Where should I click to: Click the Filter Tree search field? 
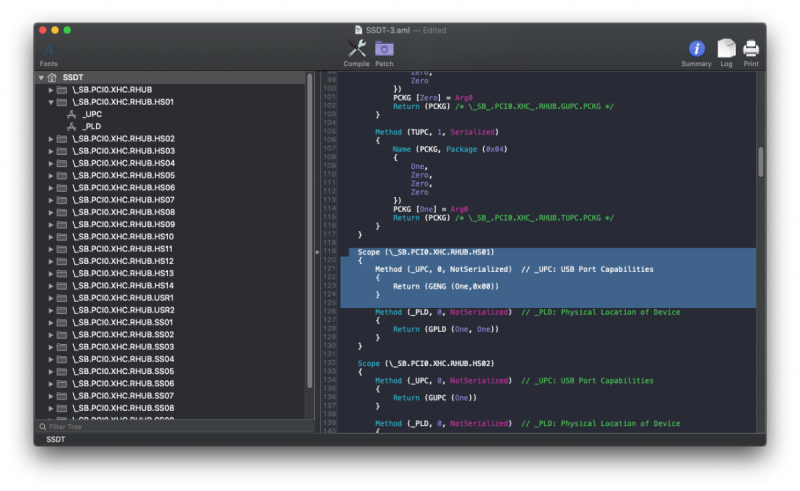[x=170, y=426]
